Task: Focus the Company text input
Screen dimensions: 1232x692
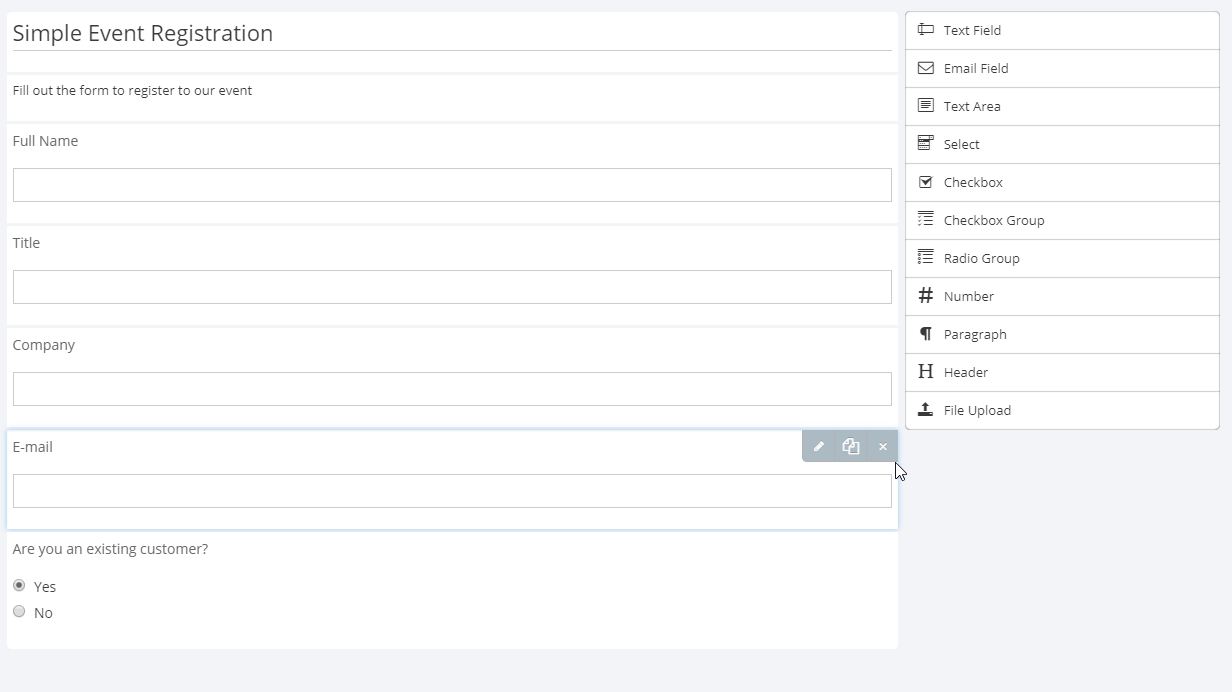Action: pyautogui.click(x=452, y=389)
